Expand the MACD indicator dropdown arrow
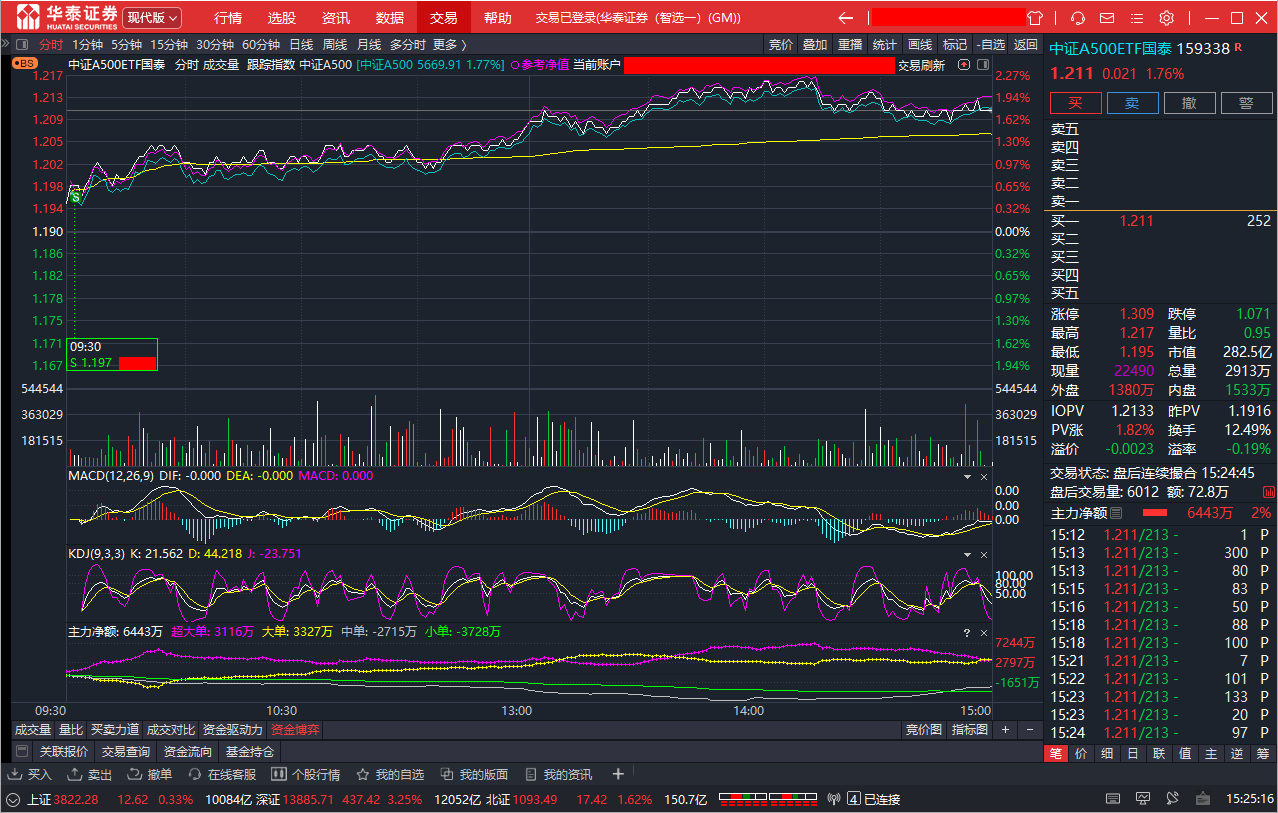 pos(967,477)
